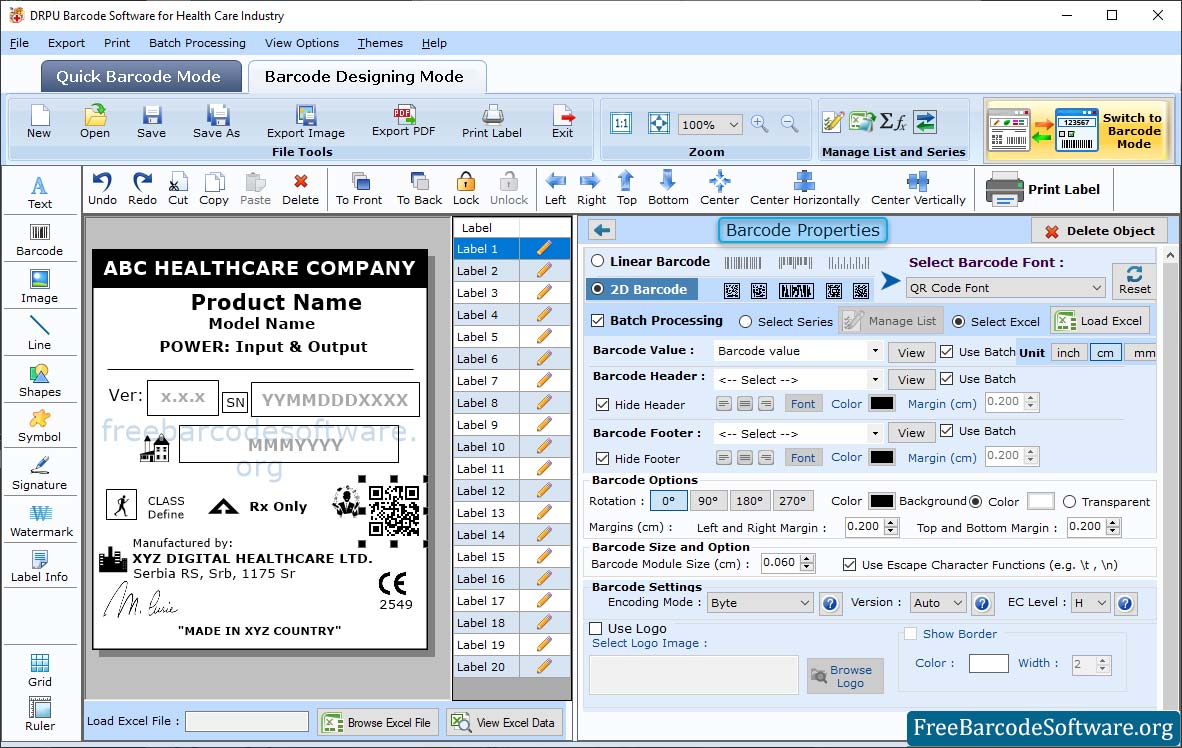
Task: Set rotation to 90° button
Action: pos(708,501)
